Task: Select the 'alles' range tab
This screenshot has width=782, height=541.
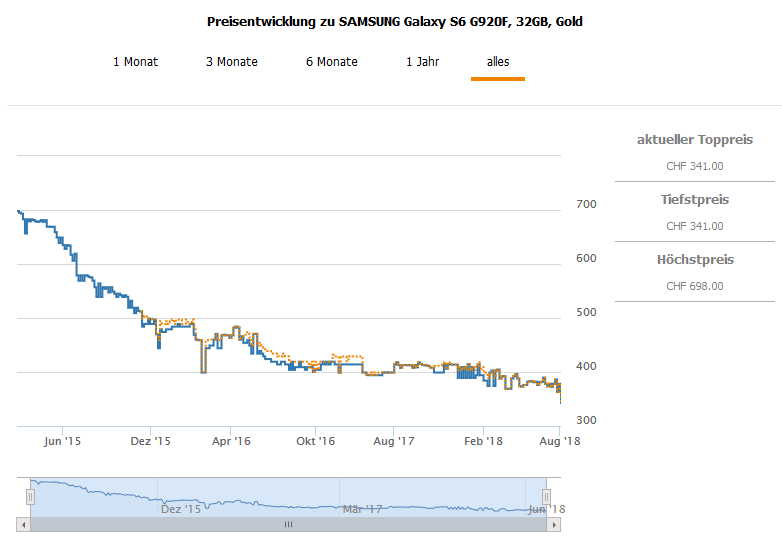Action: [498, 62]
